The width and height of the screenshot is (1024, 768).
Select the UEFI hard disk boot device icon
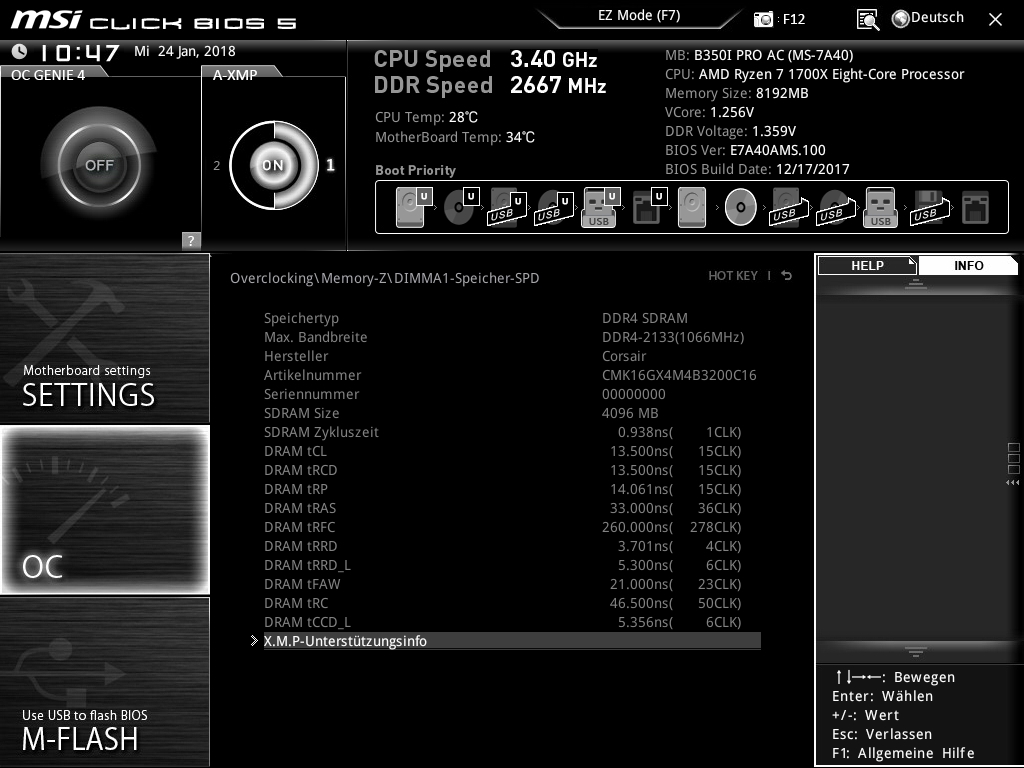point(413,207)
